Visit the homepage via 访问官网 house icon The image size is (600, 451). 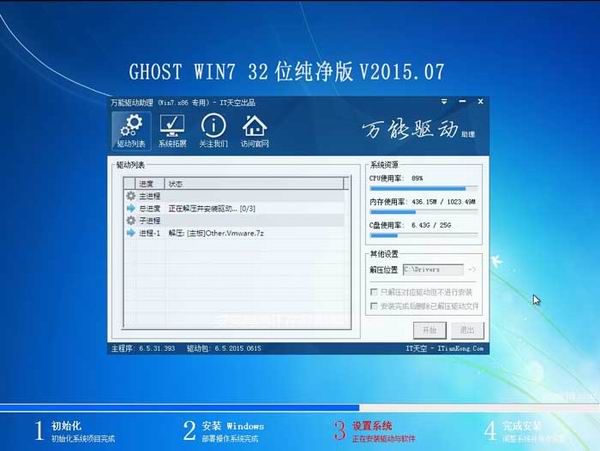[x=254, y=130]
